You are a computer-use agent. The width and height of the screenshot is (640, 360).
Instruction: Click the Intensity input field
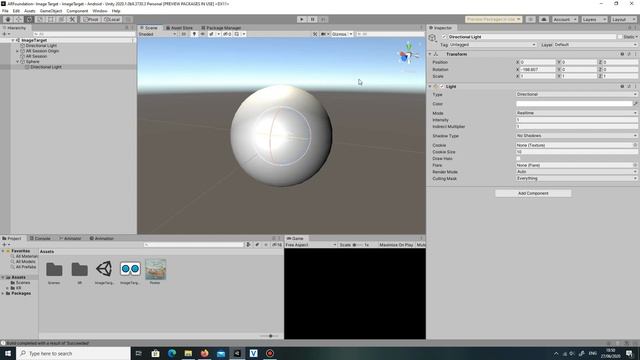pos(576,120)
